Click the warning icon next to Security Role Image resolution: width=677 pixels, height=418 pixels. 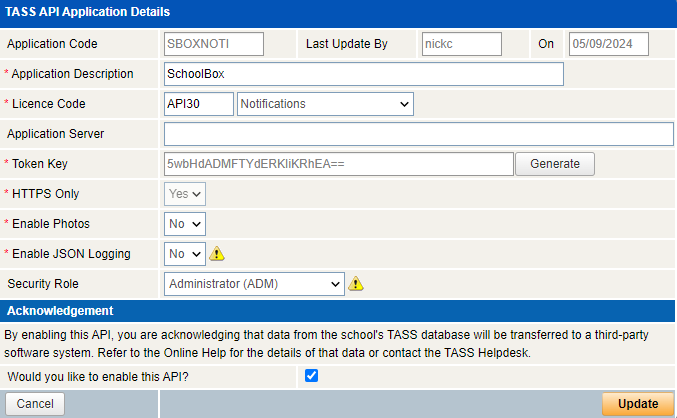pos(356,284)
